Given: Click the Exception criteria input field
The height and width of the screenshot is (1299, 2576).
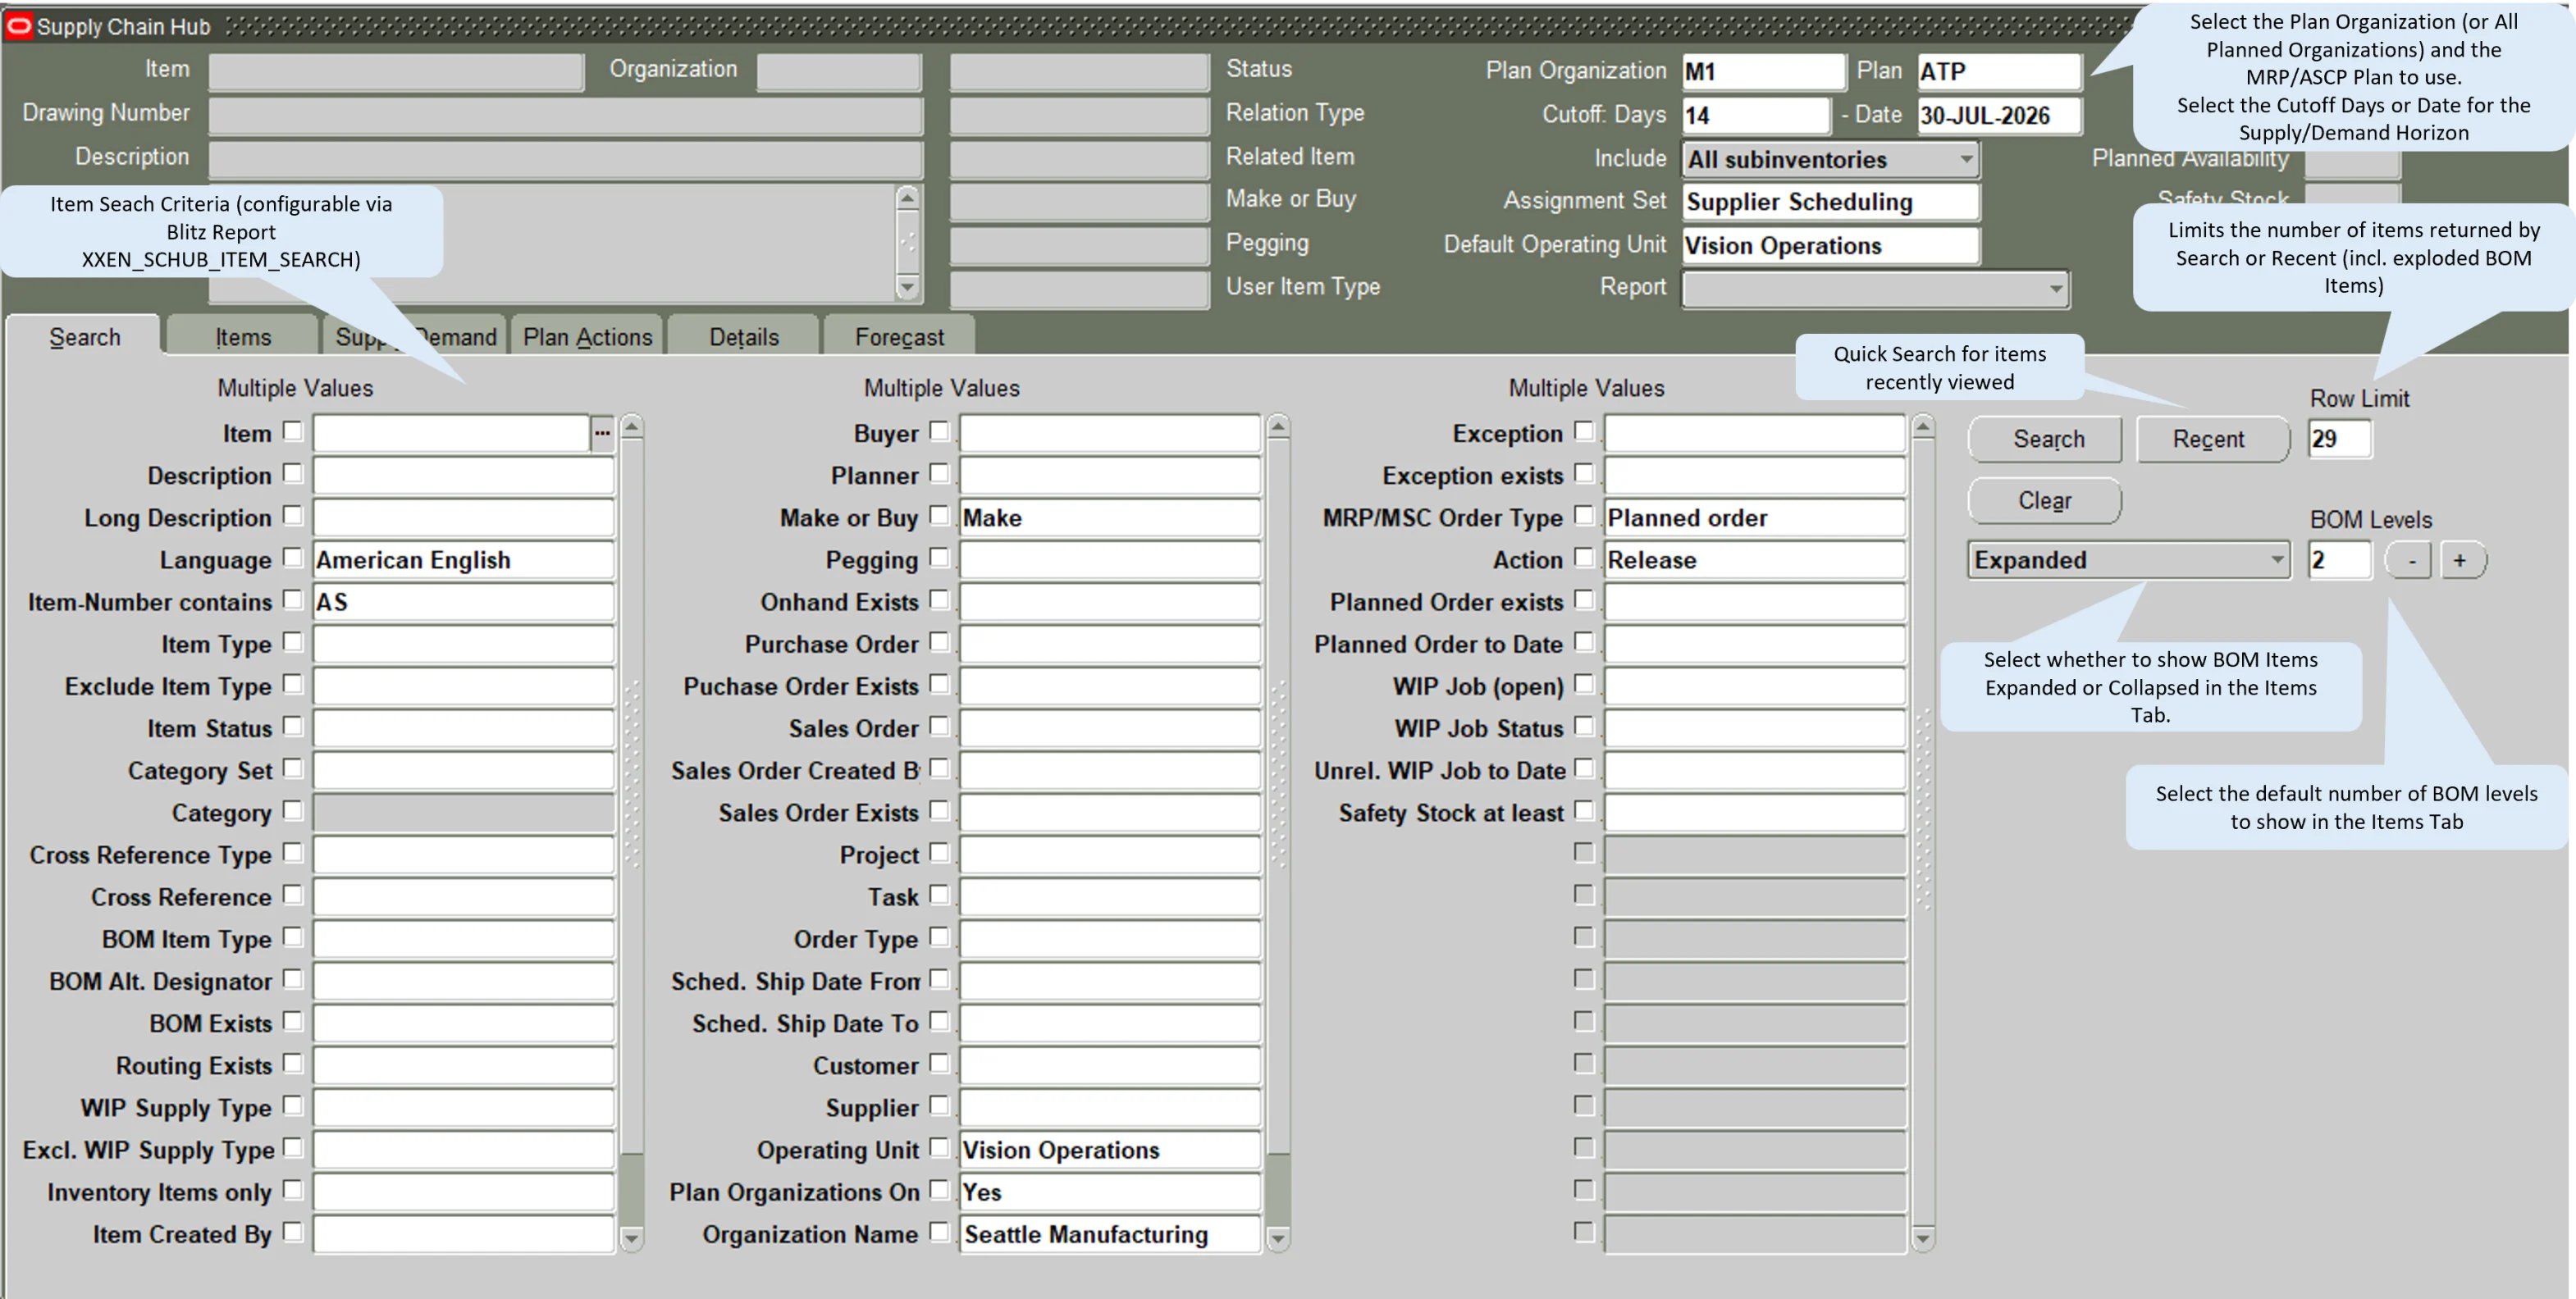Looking at the screenshot, I should 1754,434.
